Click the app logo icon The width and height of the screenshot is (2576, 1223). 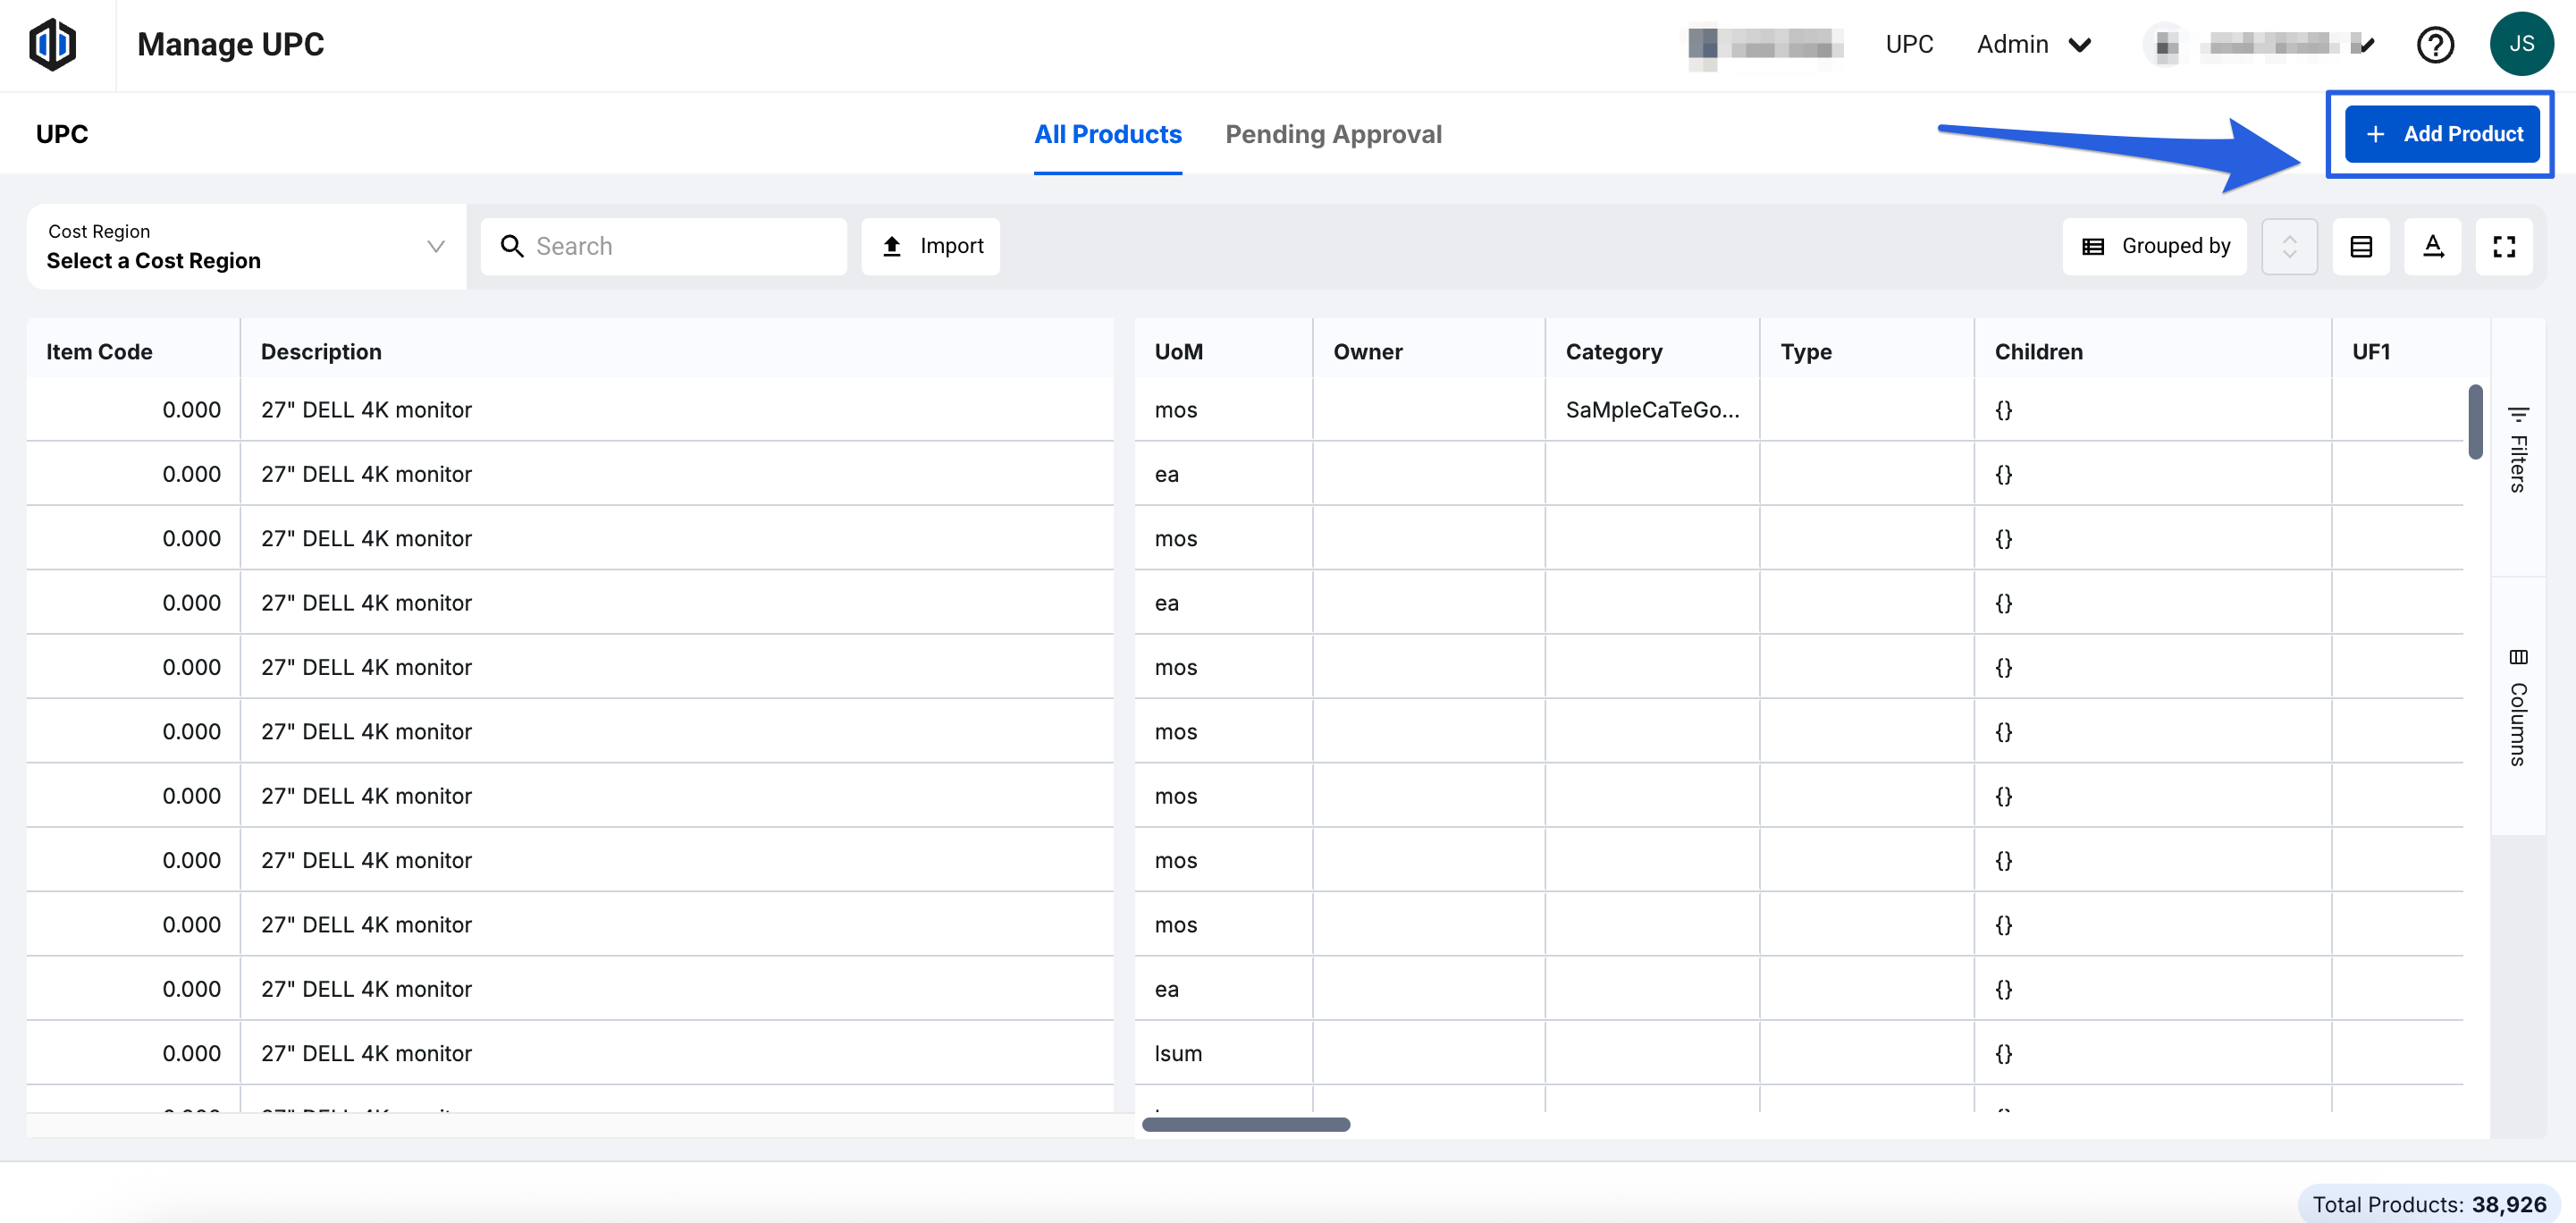coord(52,45)
